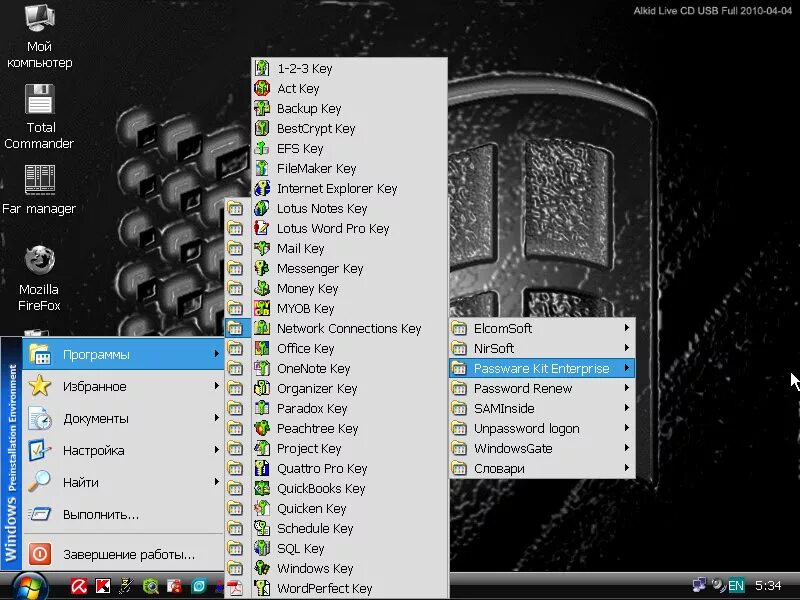Image resolution: width=800 pixels, height=600 pixels.
Task: Launch WordPerfect Key
Action: tap(349, 588)
